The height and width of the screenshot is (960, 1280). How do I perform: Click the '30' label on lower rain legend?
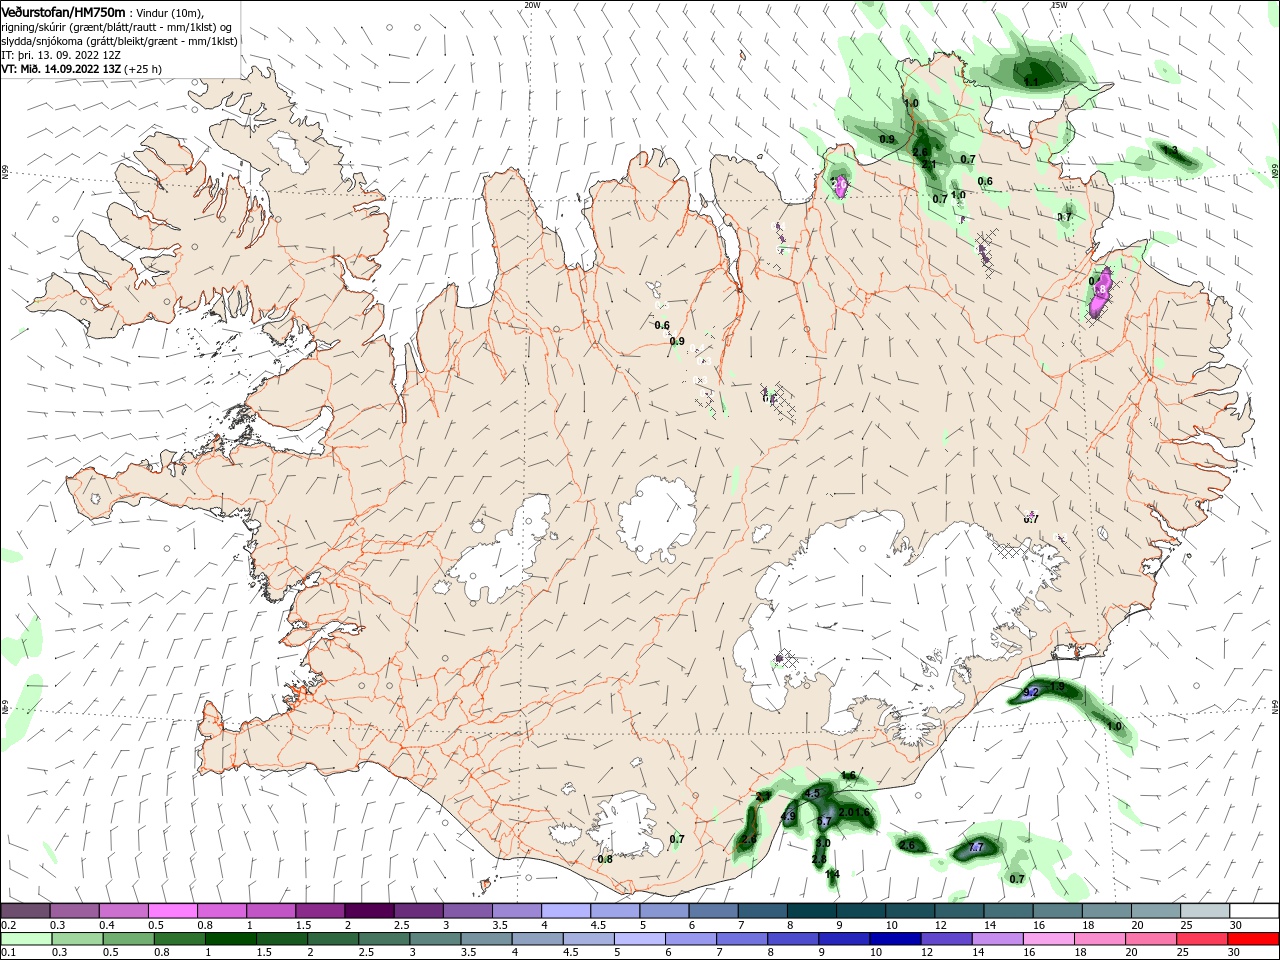[x=1236, y=953]
